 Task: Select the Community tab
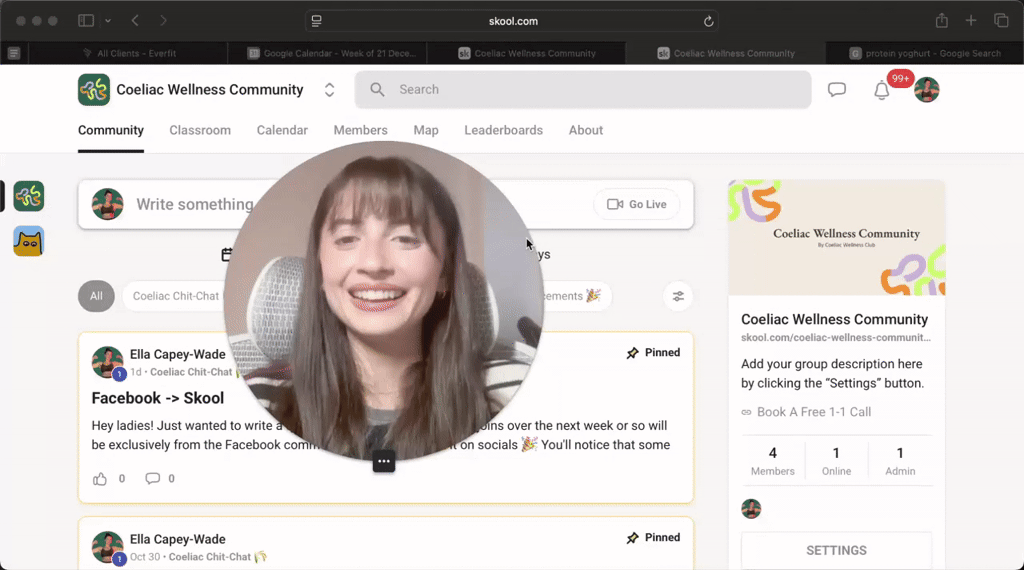coord(110,131)
